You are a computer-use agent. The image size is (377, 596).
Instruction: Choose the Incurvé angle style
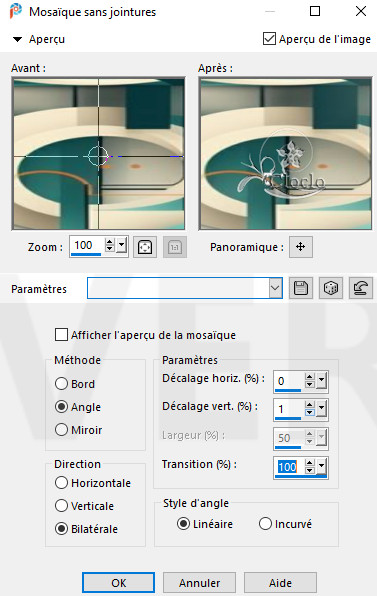[x=265, y=524]
